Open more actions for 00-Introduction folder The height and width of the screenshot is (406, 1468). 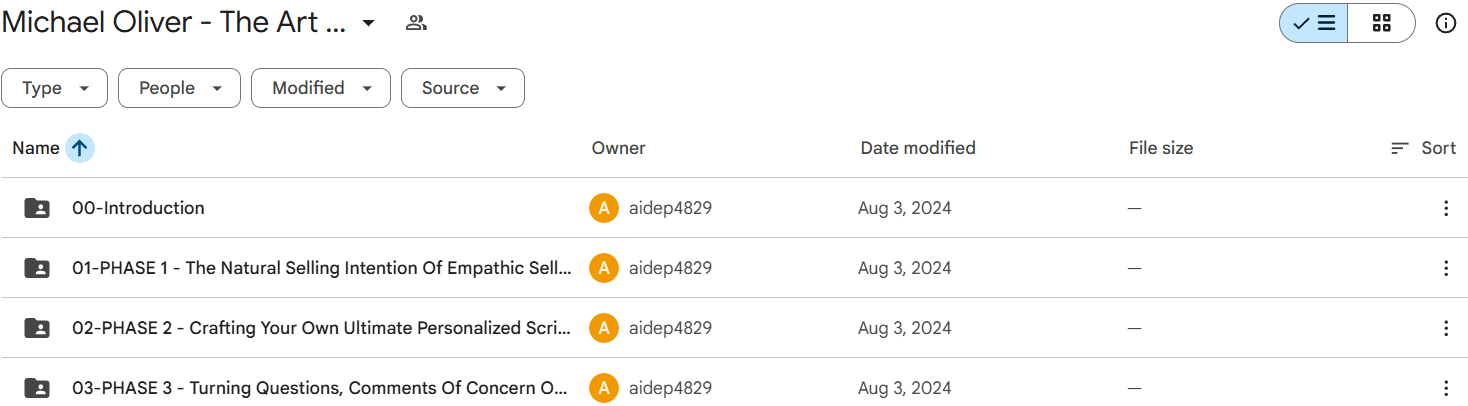pos(1445,208)
